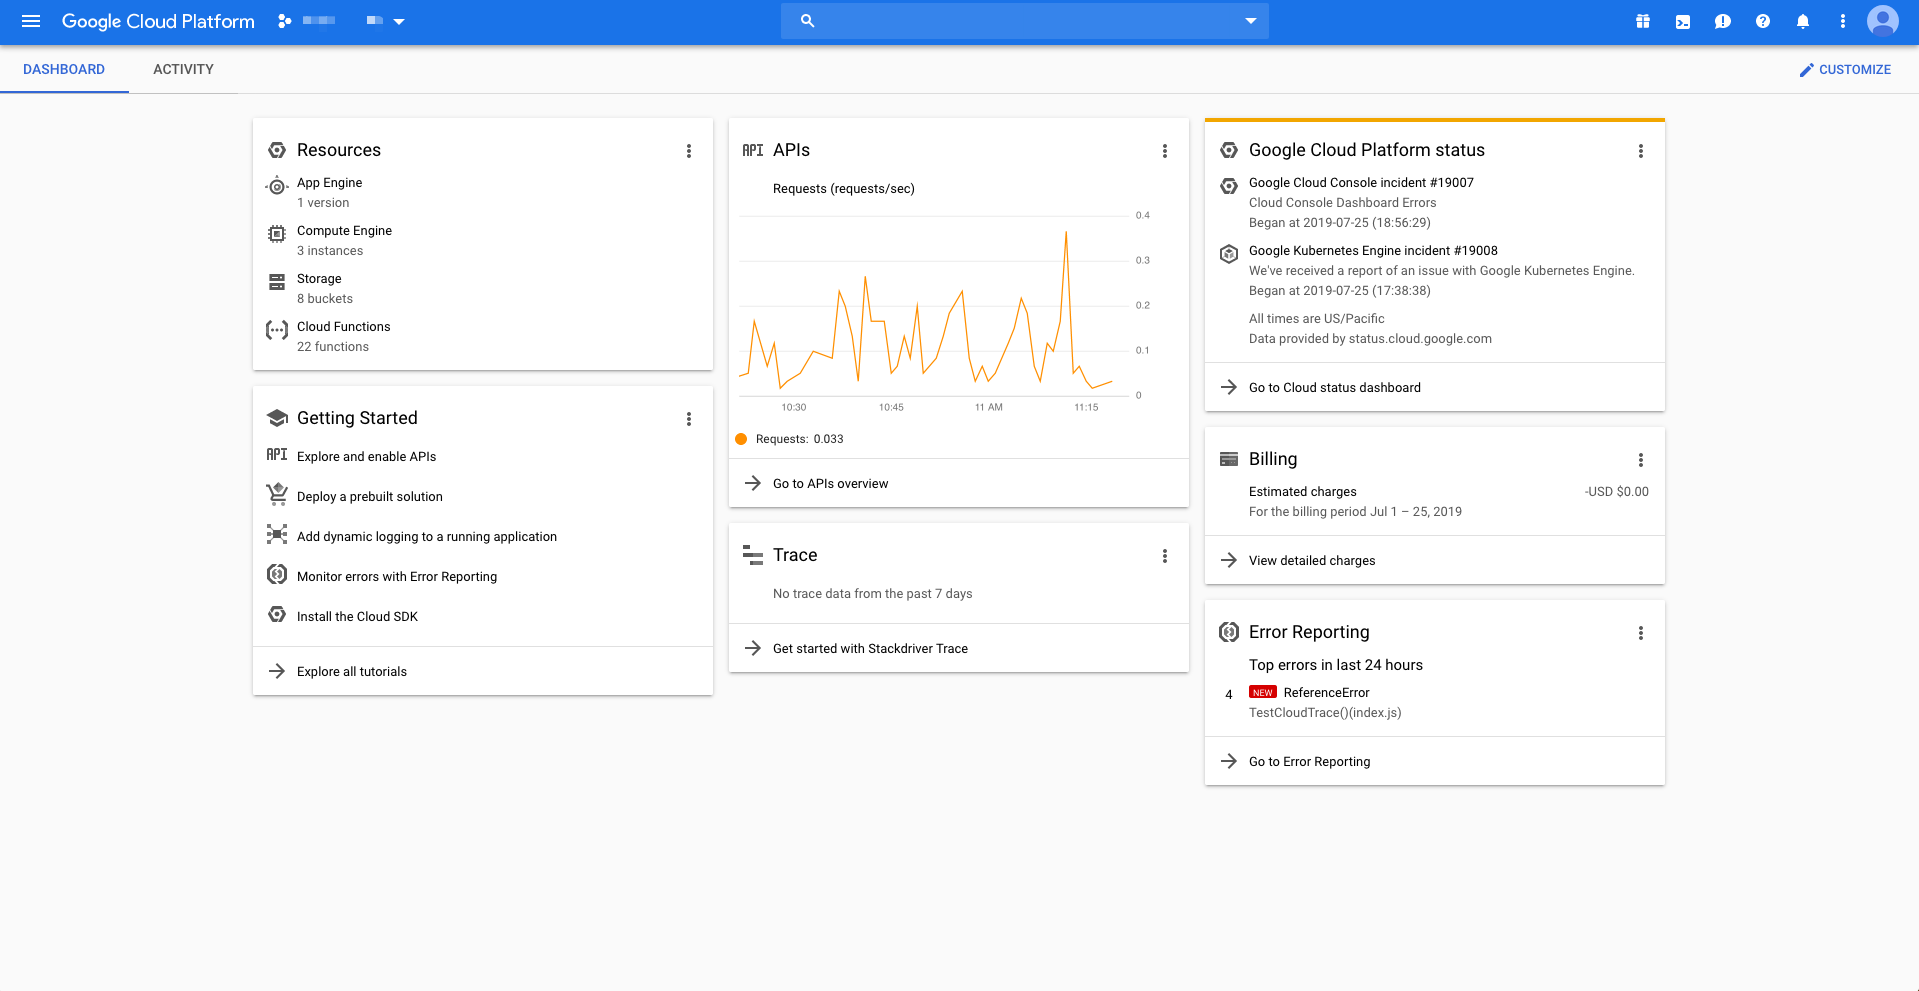Open the gift free trial icon

click(x=1643, y=21)
